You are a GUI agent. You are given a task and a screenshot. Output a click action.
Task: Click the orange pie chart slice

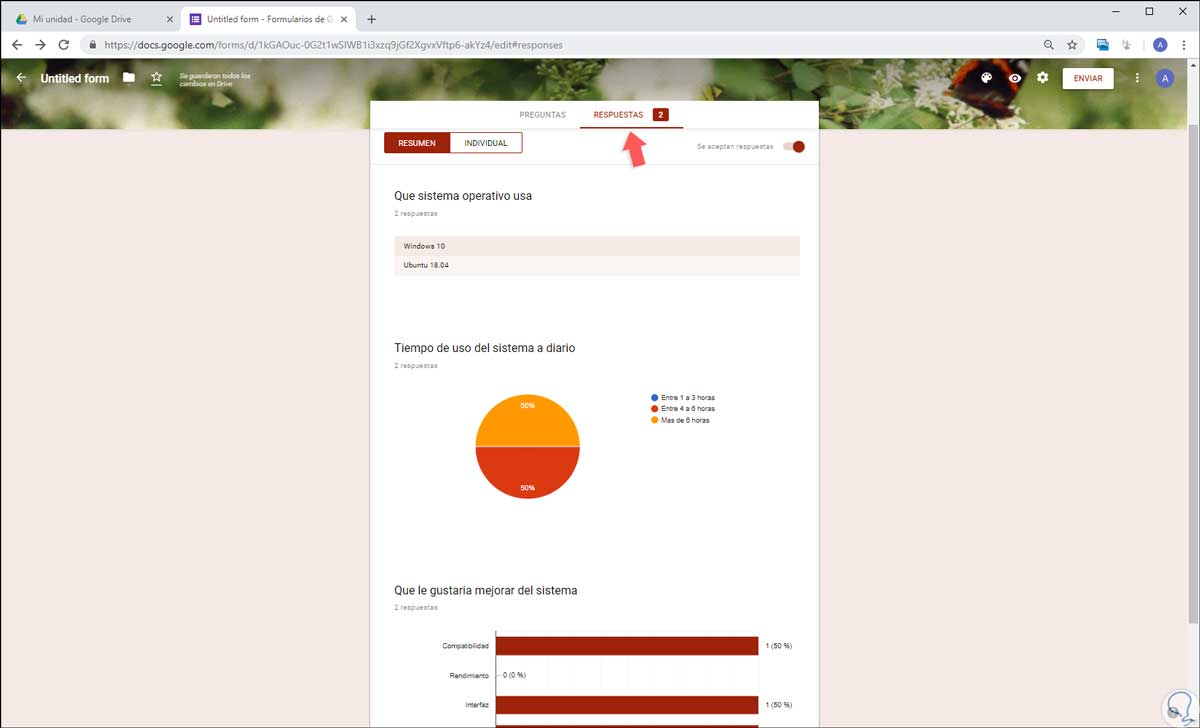click(x=527, y=420)
